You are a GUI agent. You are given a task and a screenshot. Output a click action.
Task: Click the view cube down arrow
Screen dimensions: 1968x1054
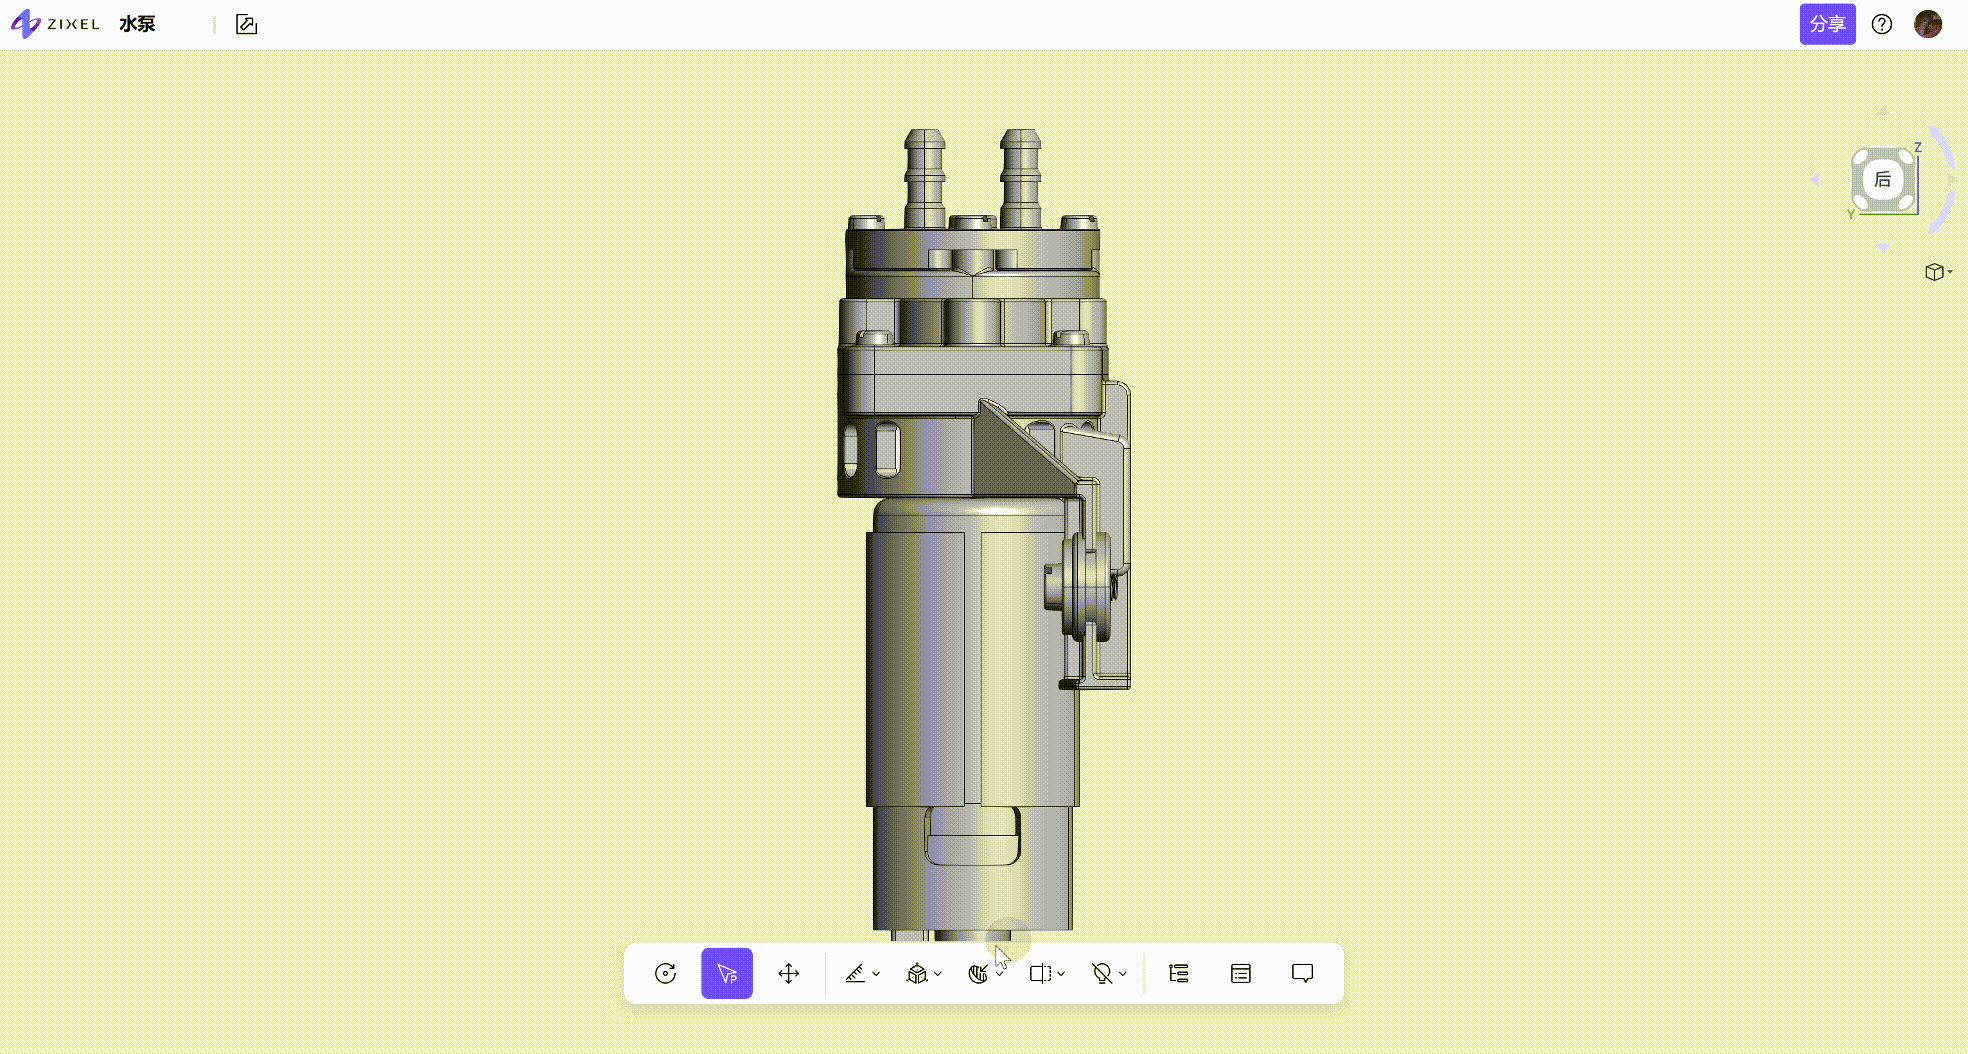point(1883,248)
